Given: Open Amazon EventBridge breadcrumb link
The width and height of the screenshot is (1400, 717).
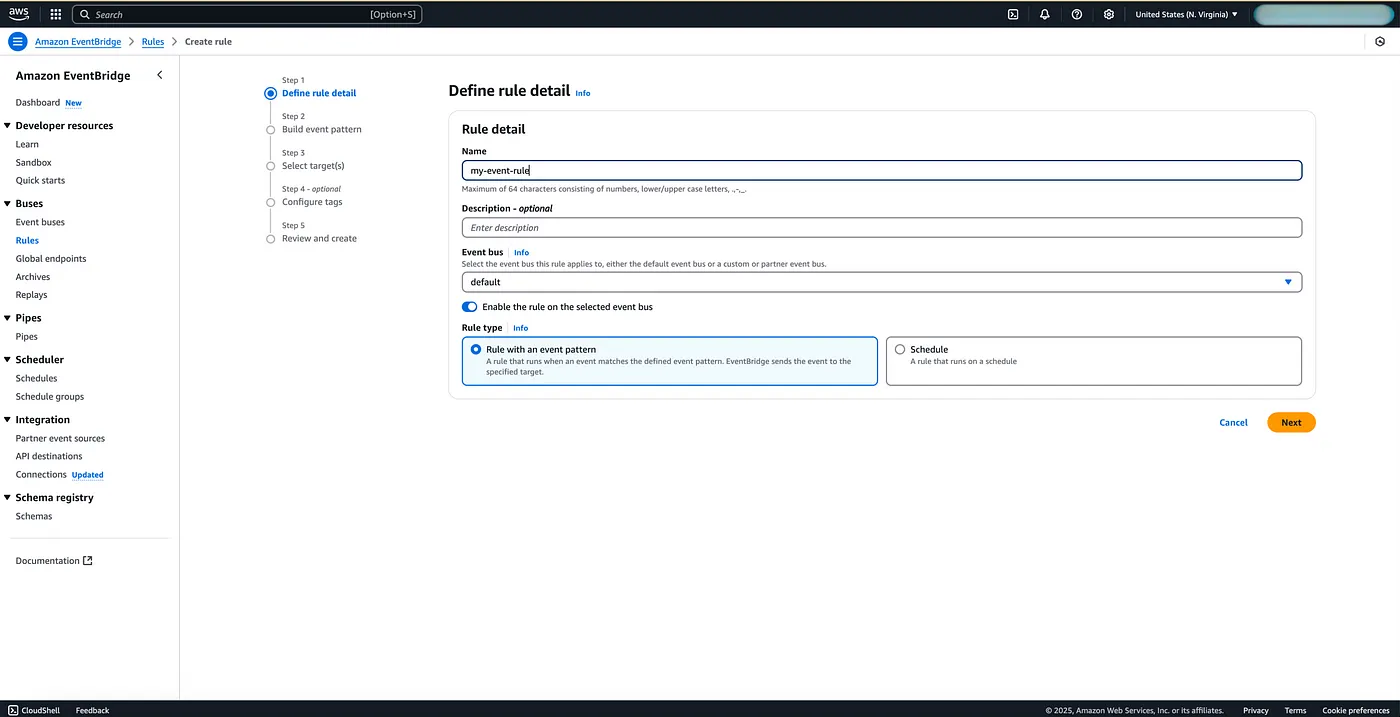Looking at the screenshot, I should (78, 41).
